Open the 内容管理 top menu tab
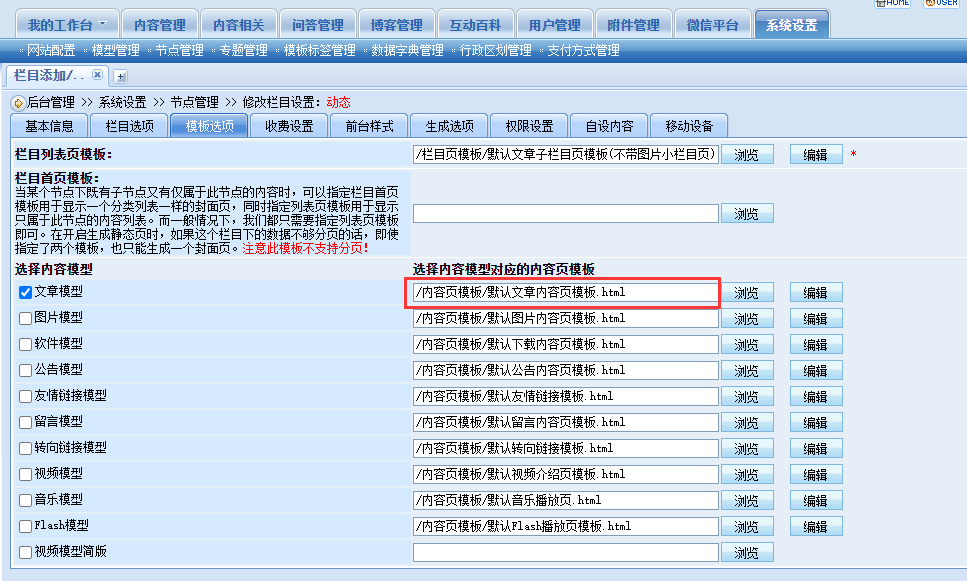This screenshot has width=967, height=581. pyautogui.click(x=160, y=25)
